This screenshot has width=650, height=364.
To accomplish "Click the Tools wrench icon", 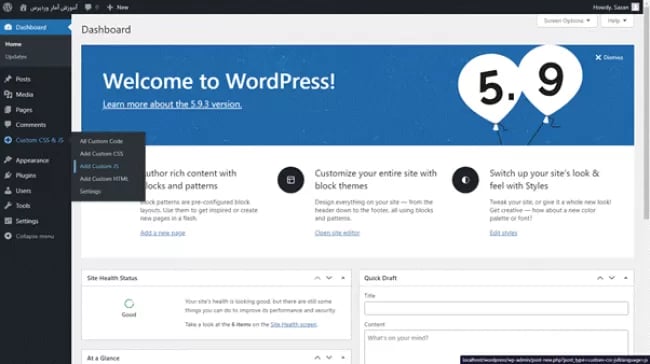I will (8, 206).
